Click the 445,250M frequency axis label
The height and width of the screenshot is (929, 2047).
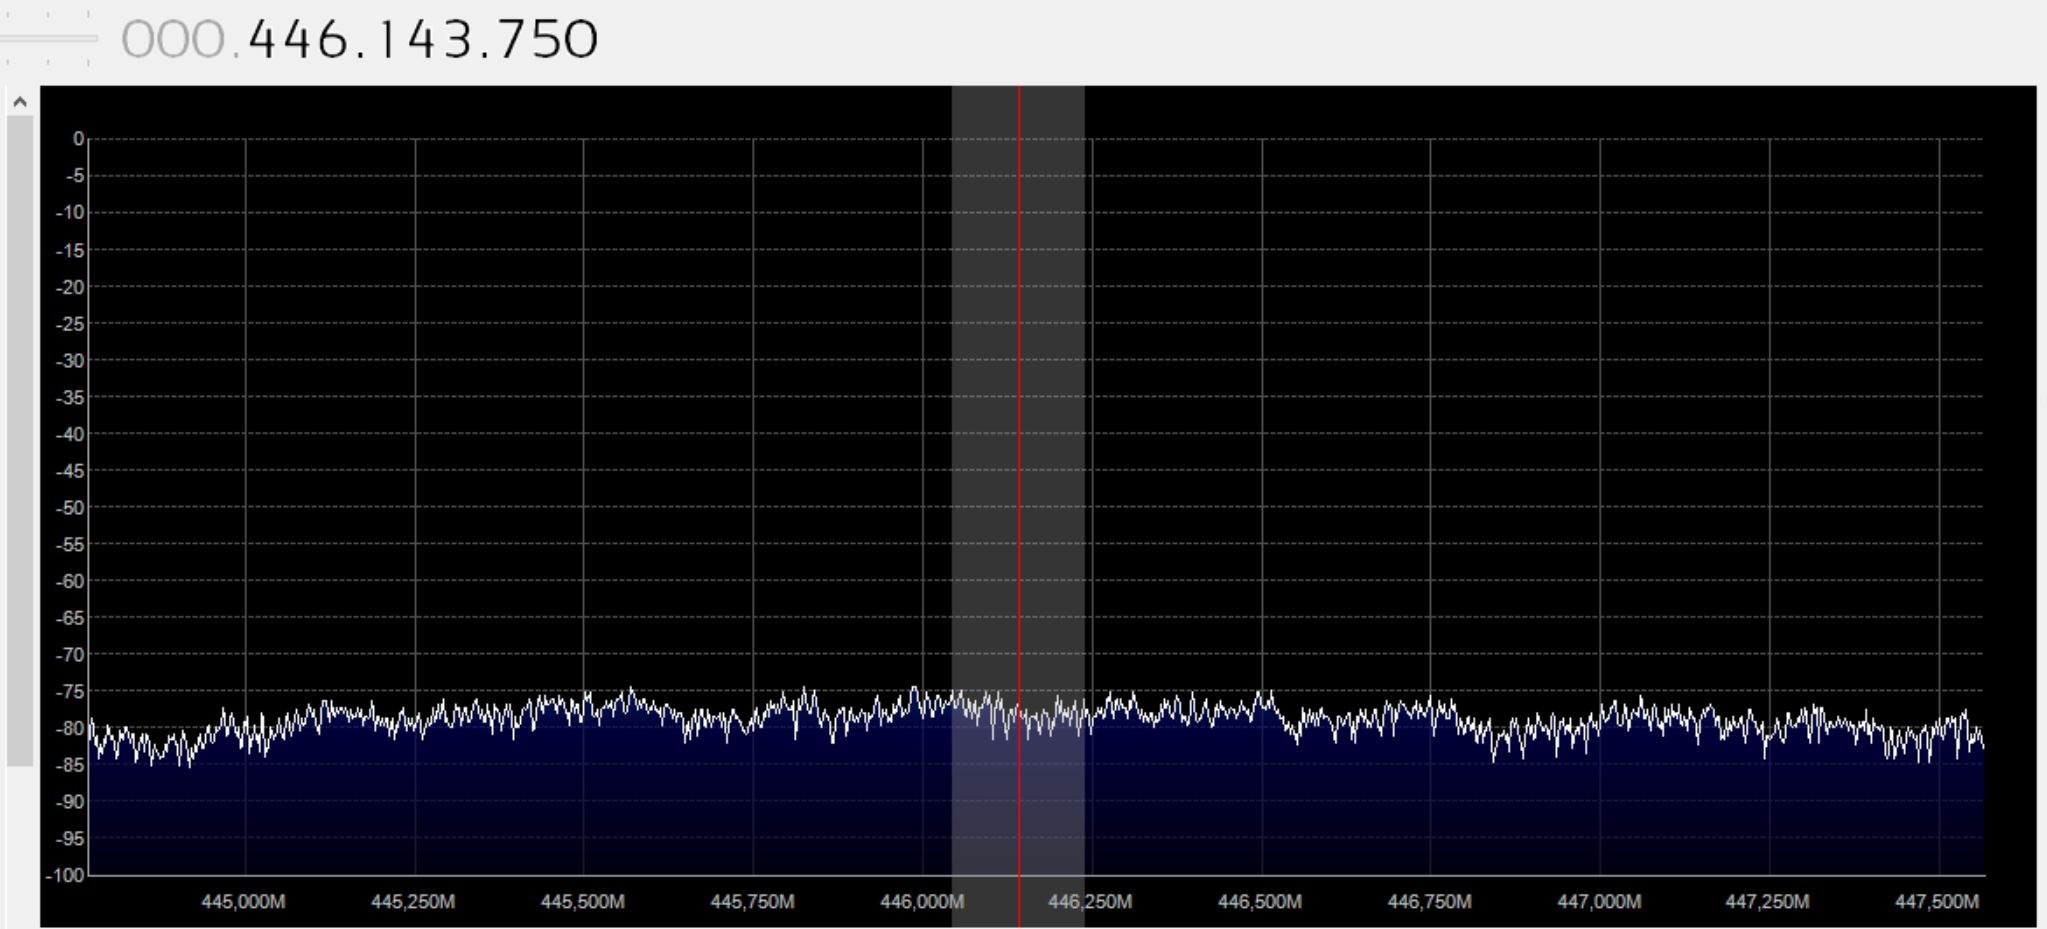pos(413,902)
